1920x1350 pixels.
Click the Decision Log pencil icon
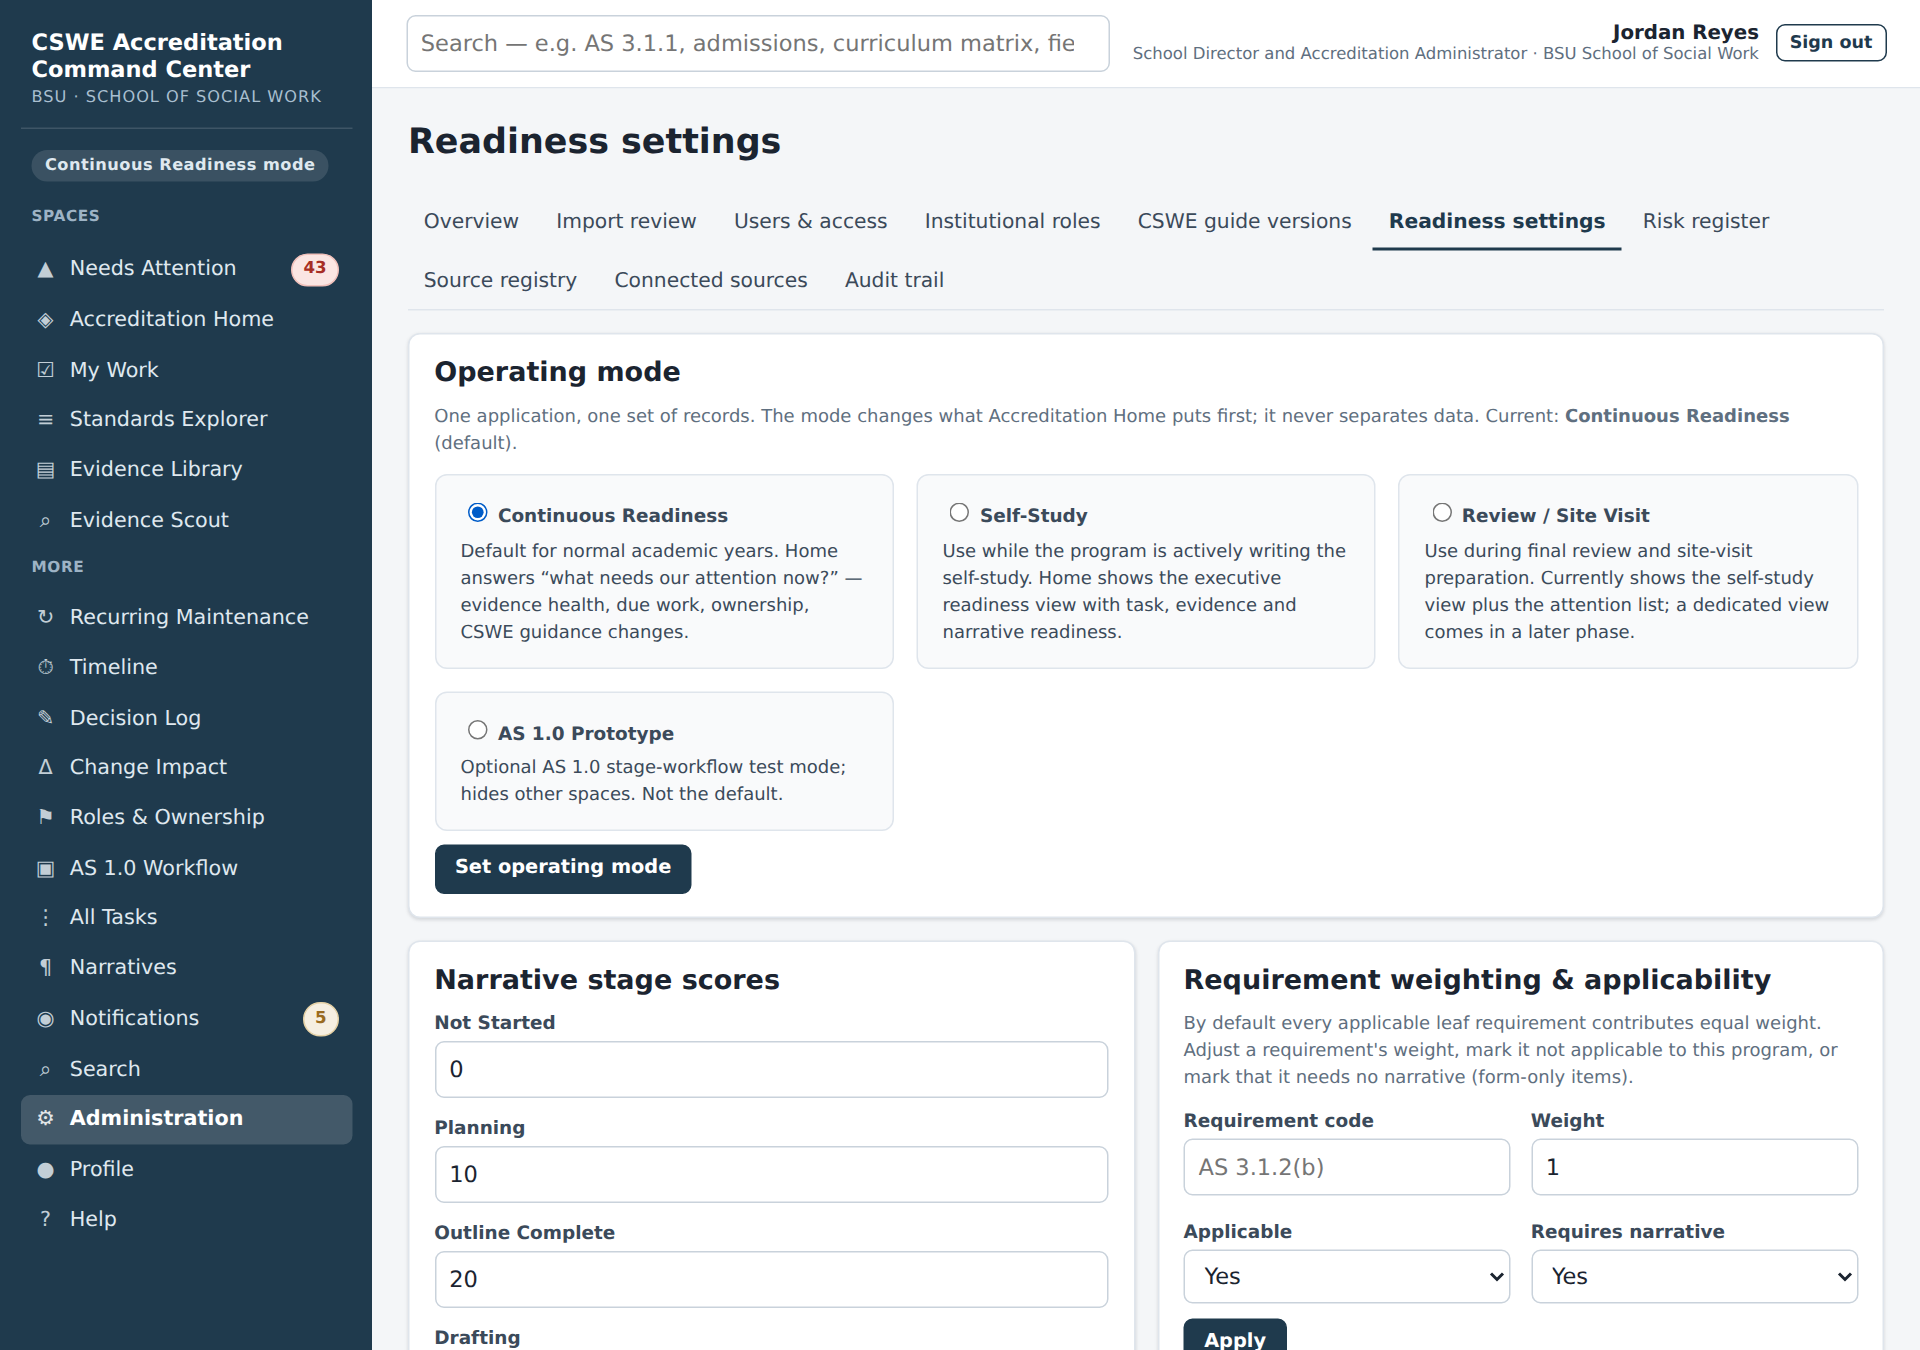(x=45, y=718)
